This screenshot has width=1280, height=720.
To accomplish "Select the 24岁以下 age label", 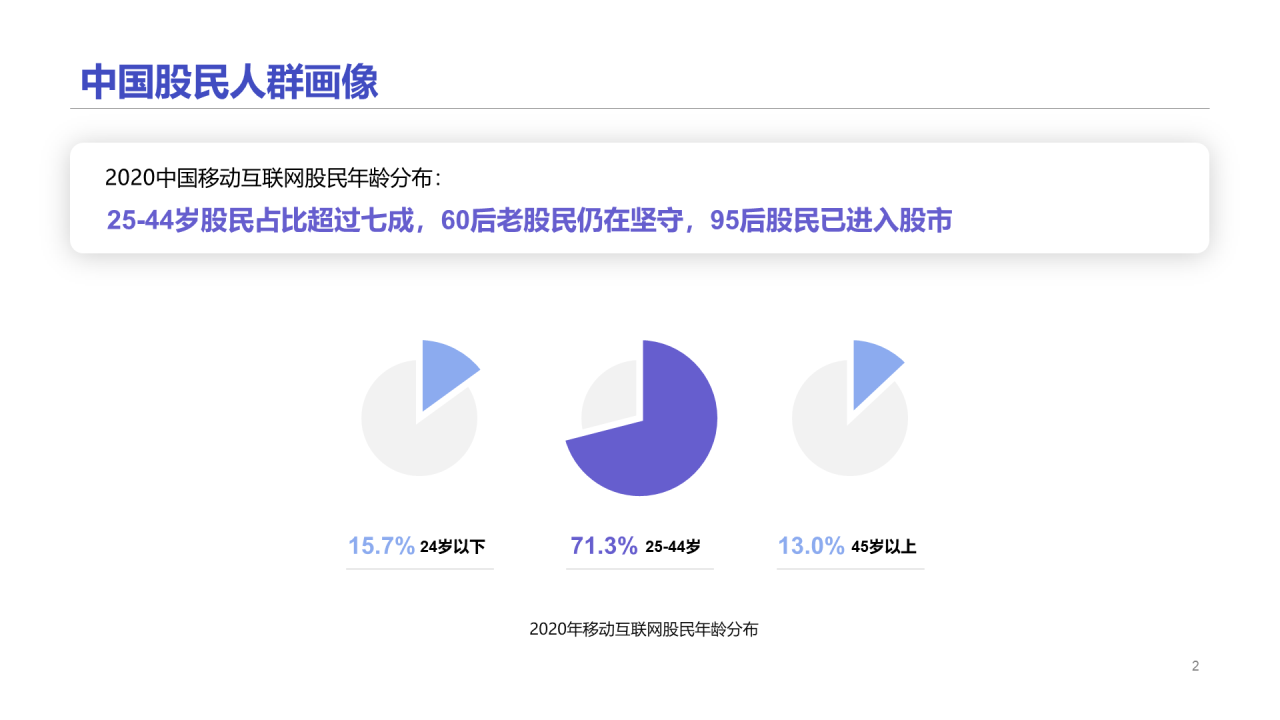I will (x=453, y=547).
